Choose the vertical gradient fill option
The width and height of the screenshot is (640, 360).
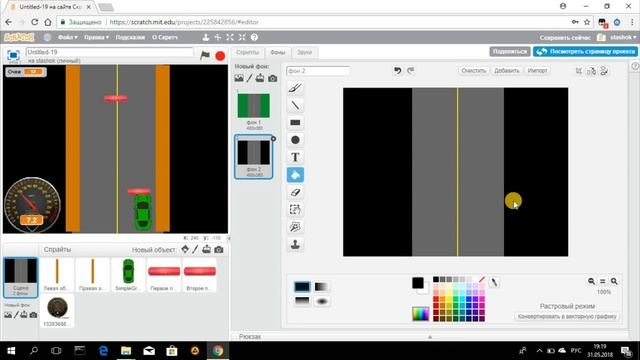coord(302,301)
